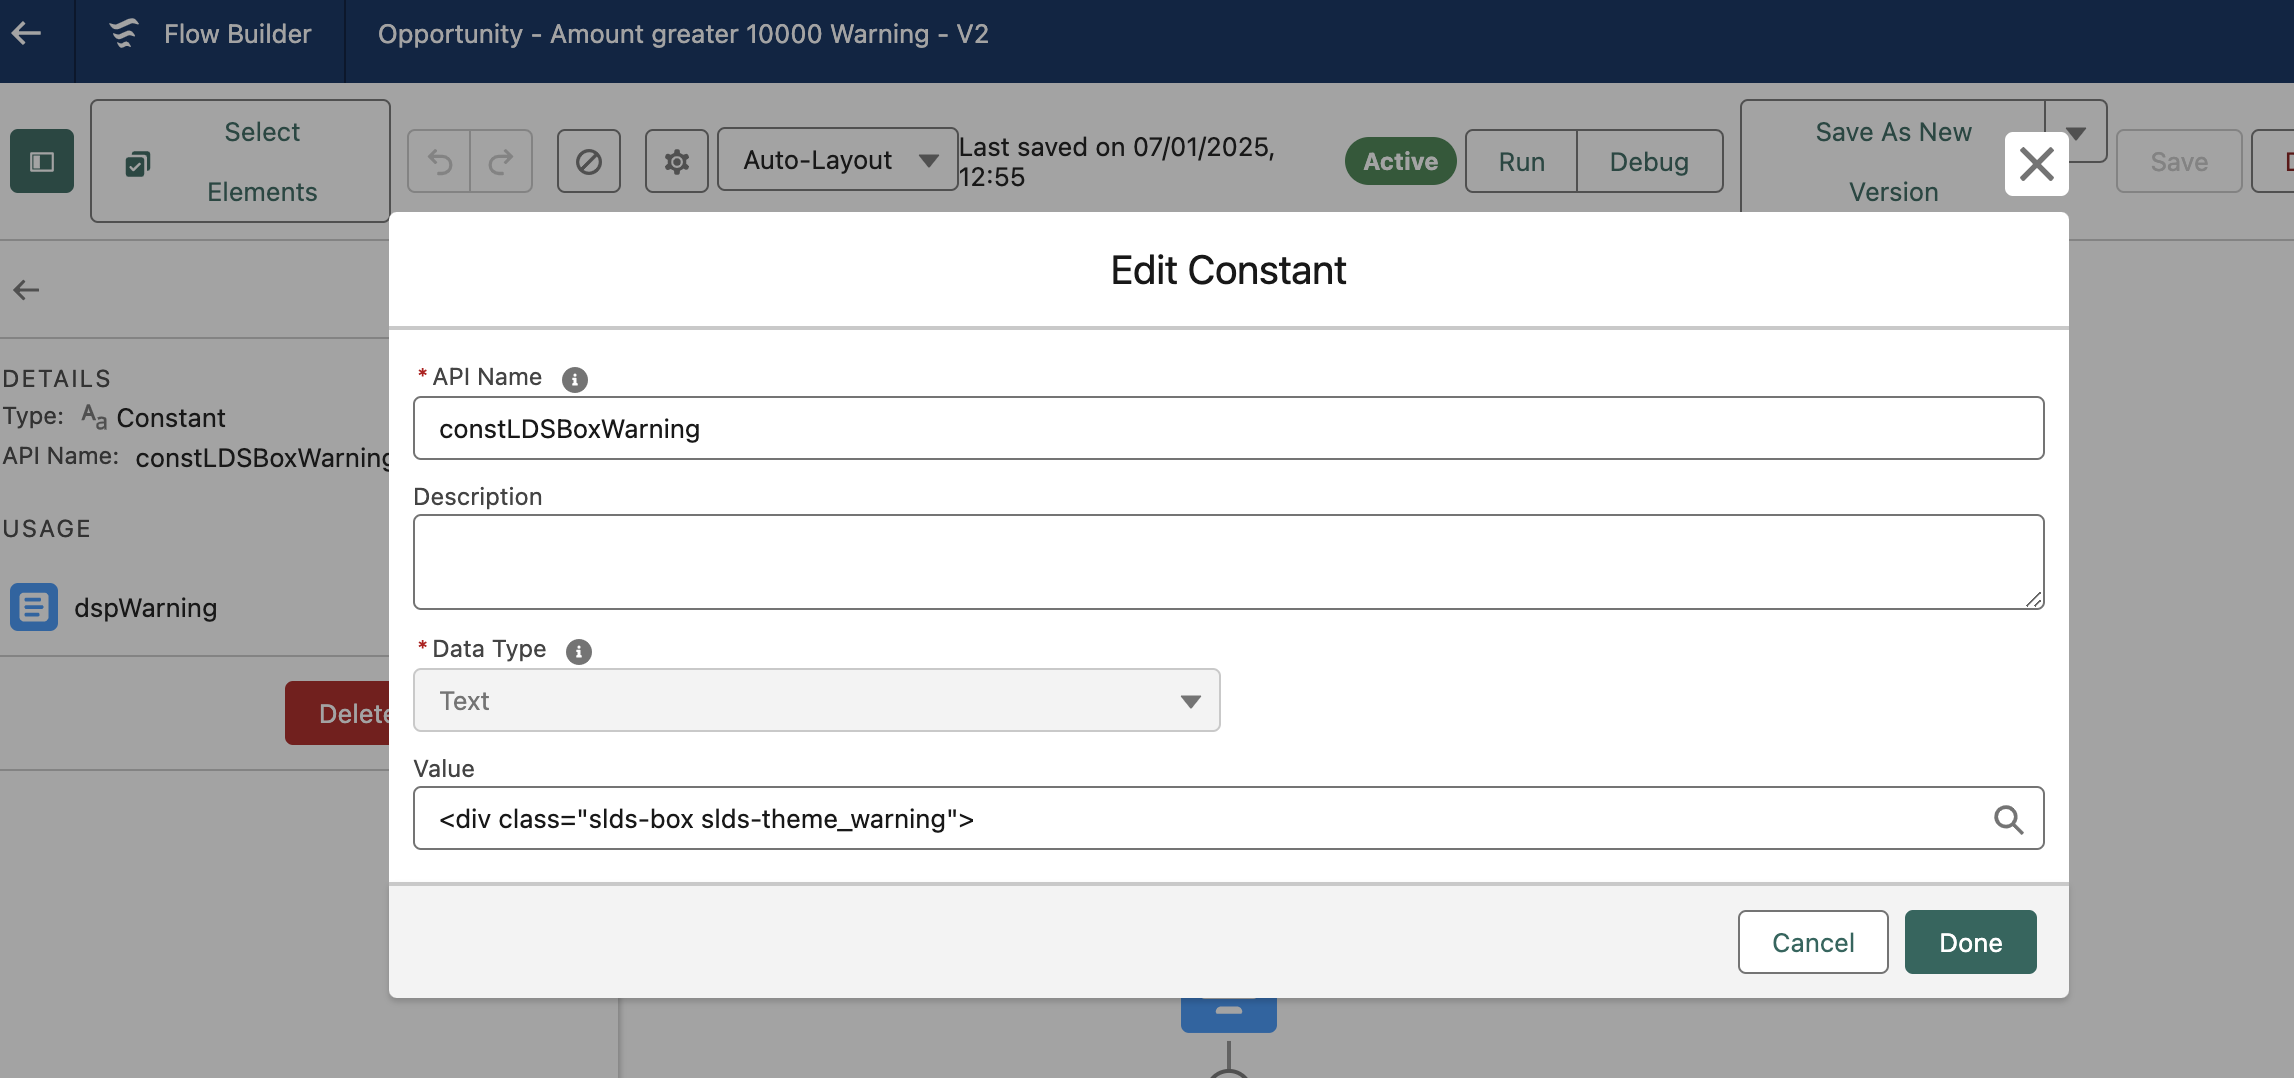
Task: Expand the Auto-Layout dropdown
Action: pos(838,160)
